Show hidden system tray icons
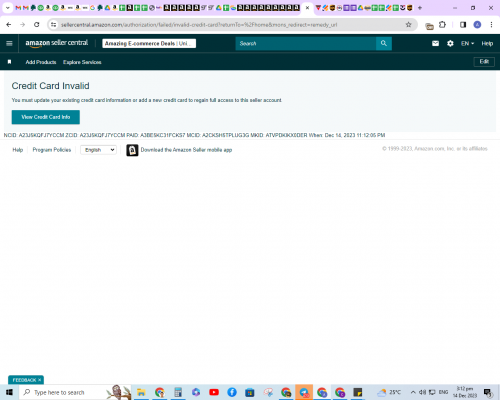Viewport: 500px width, 400px height. tap(413, 392)
